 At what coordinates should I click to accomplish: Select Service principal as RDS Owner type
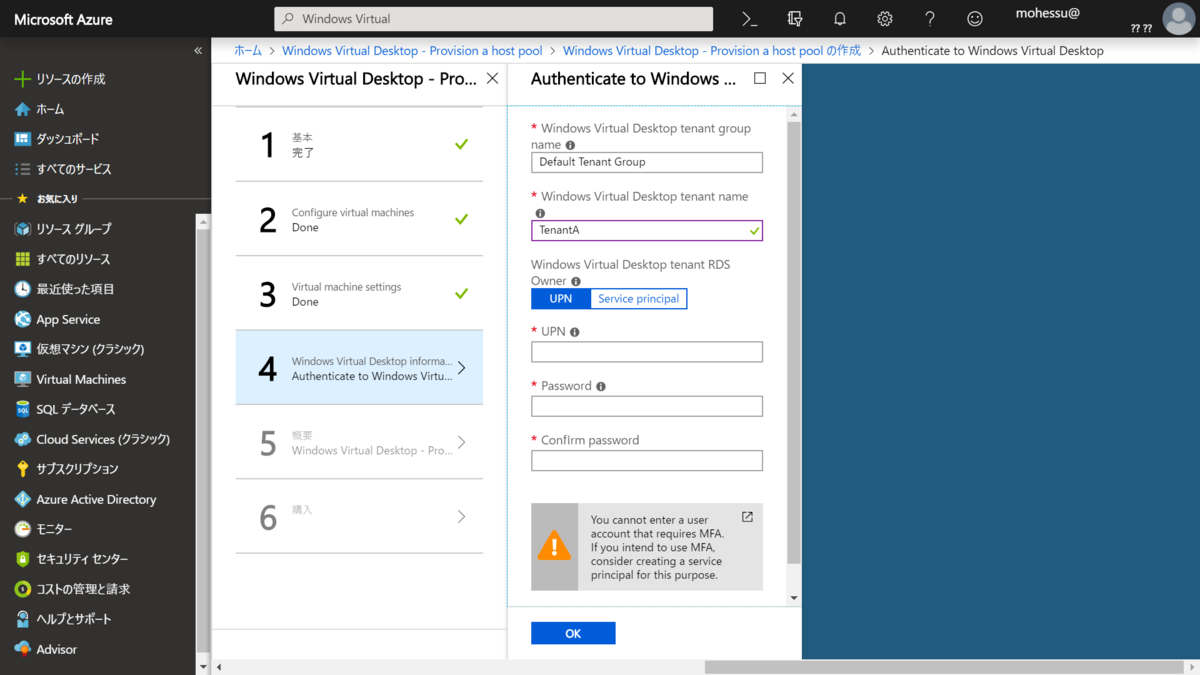(x=638, y=298)
